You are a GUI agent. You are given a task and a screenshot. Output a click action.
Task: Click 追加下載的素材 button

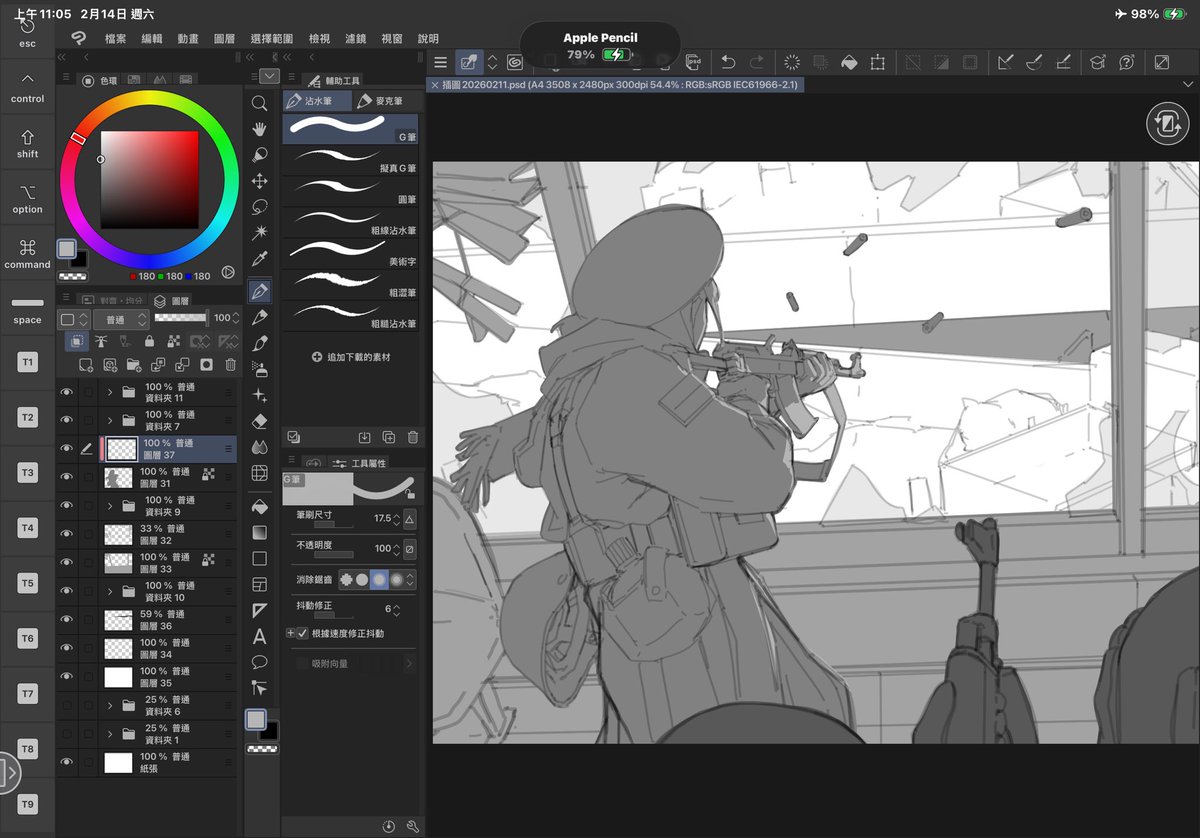click(351, 357)
